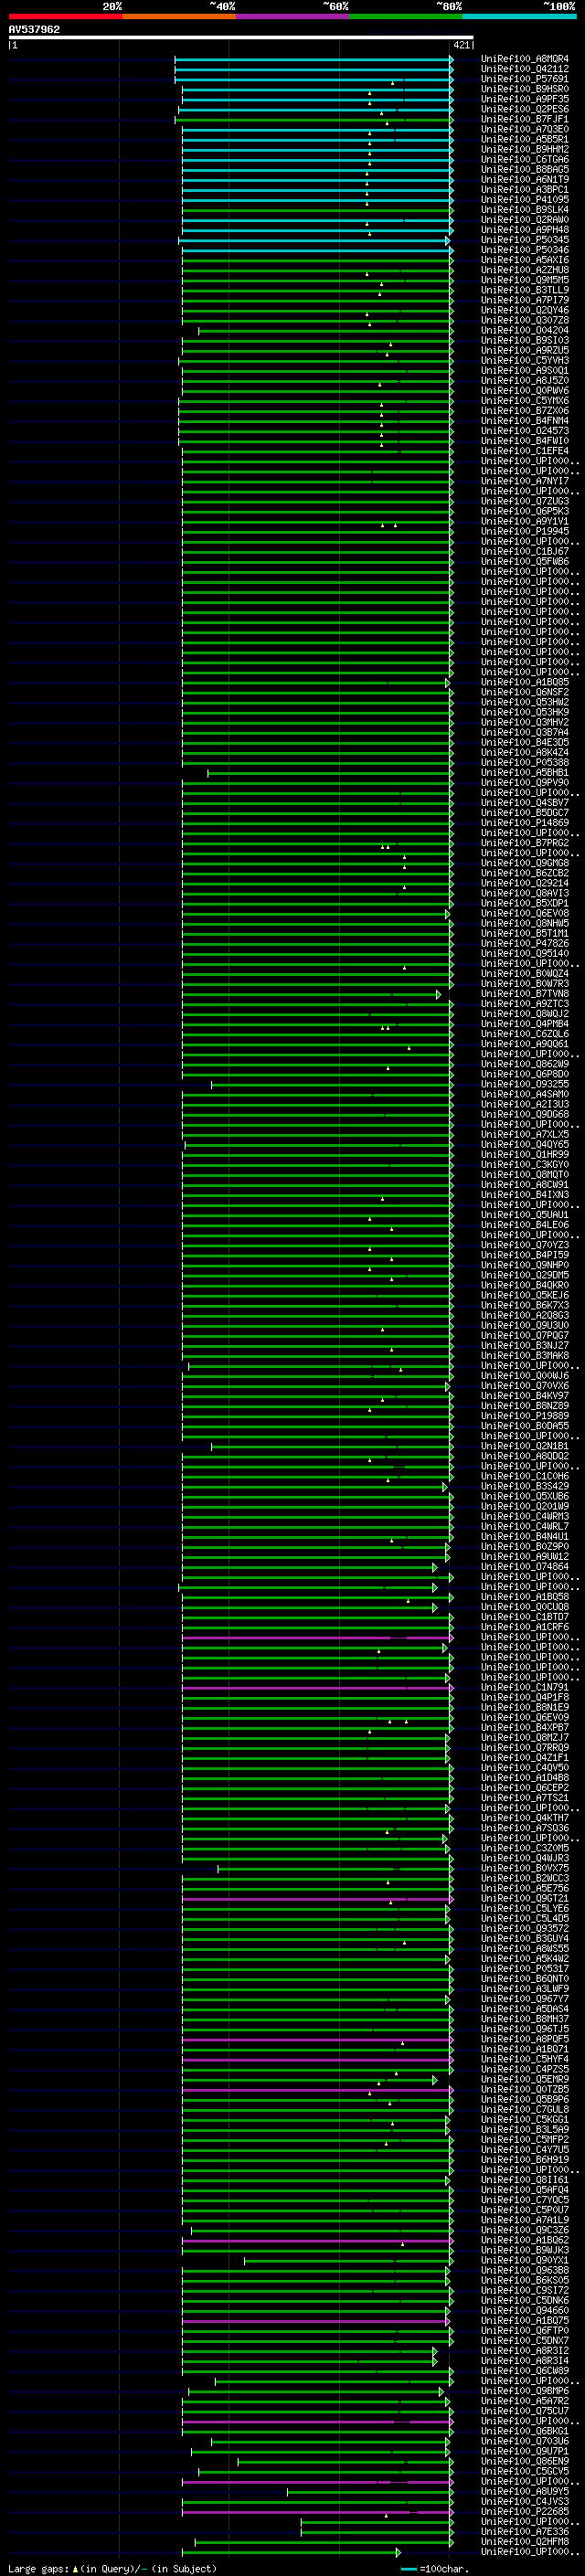Image resolution: width=585 pixels, height=2576 pixels.
Task: Select the UniRef100_B9HHM2 label
Action: pos(525,149)
